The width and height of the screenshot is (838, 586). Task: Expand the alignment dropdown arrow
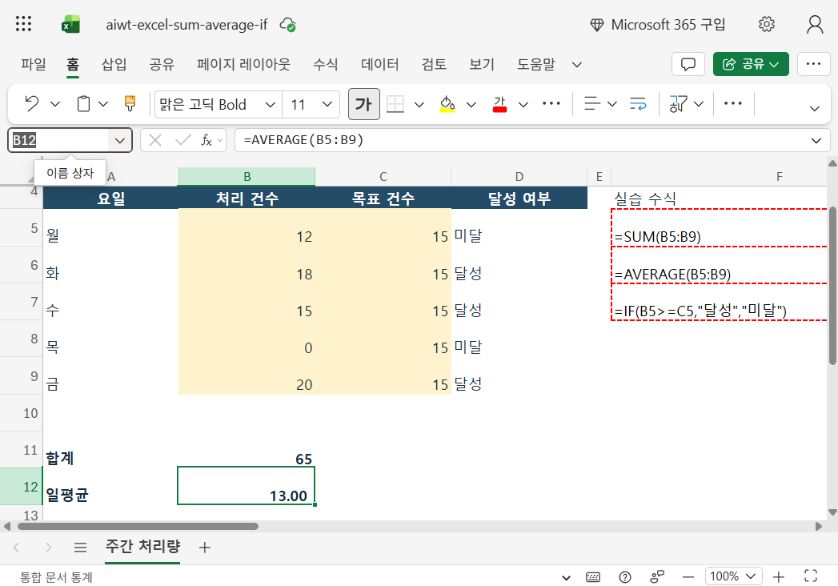[x=612, y=104]
